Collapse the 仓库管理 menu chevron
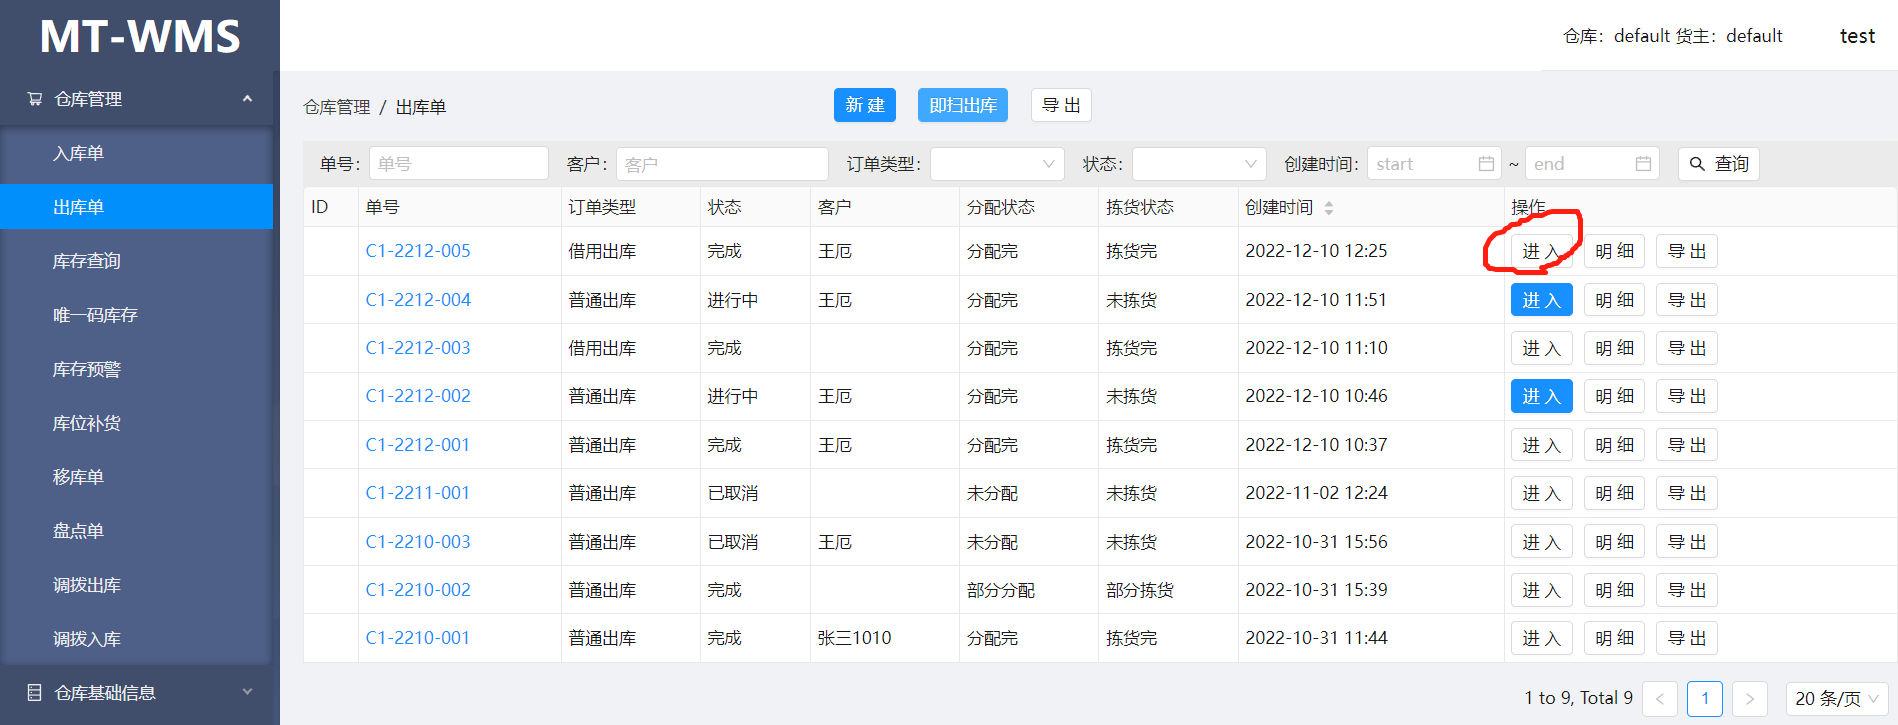Screen dimensions: 1898x725 point(247,99)
